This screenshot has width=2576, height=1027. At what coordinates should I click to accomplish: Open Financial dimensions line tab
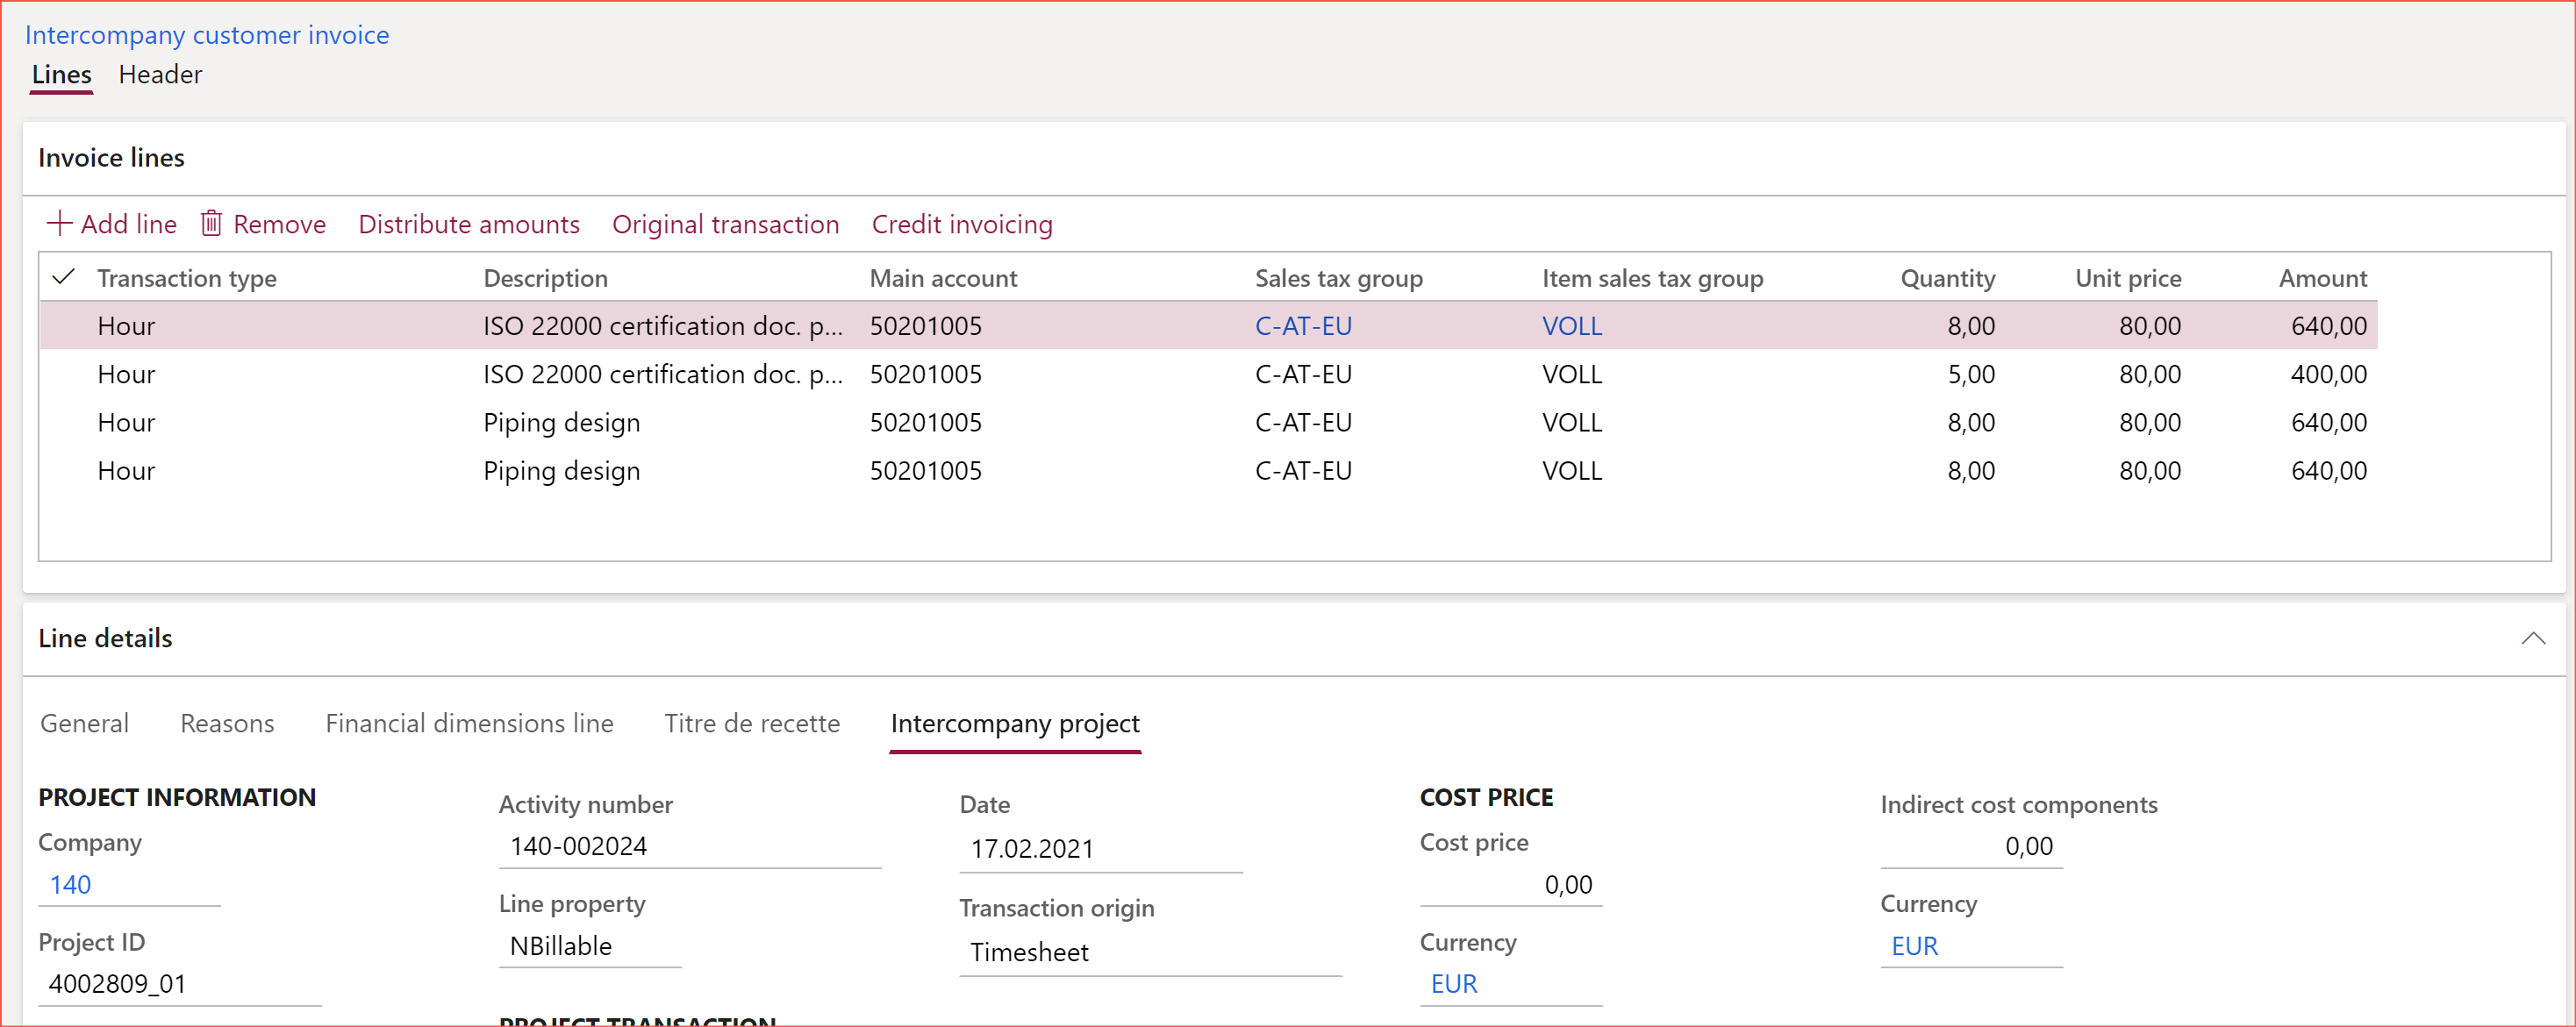pos(469,723)
